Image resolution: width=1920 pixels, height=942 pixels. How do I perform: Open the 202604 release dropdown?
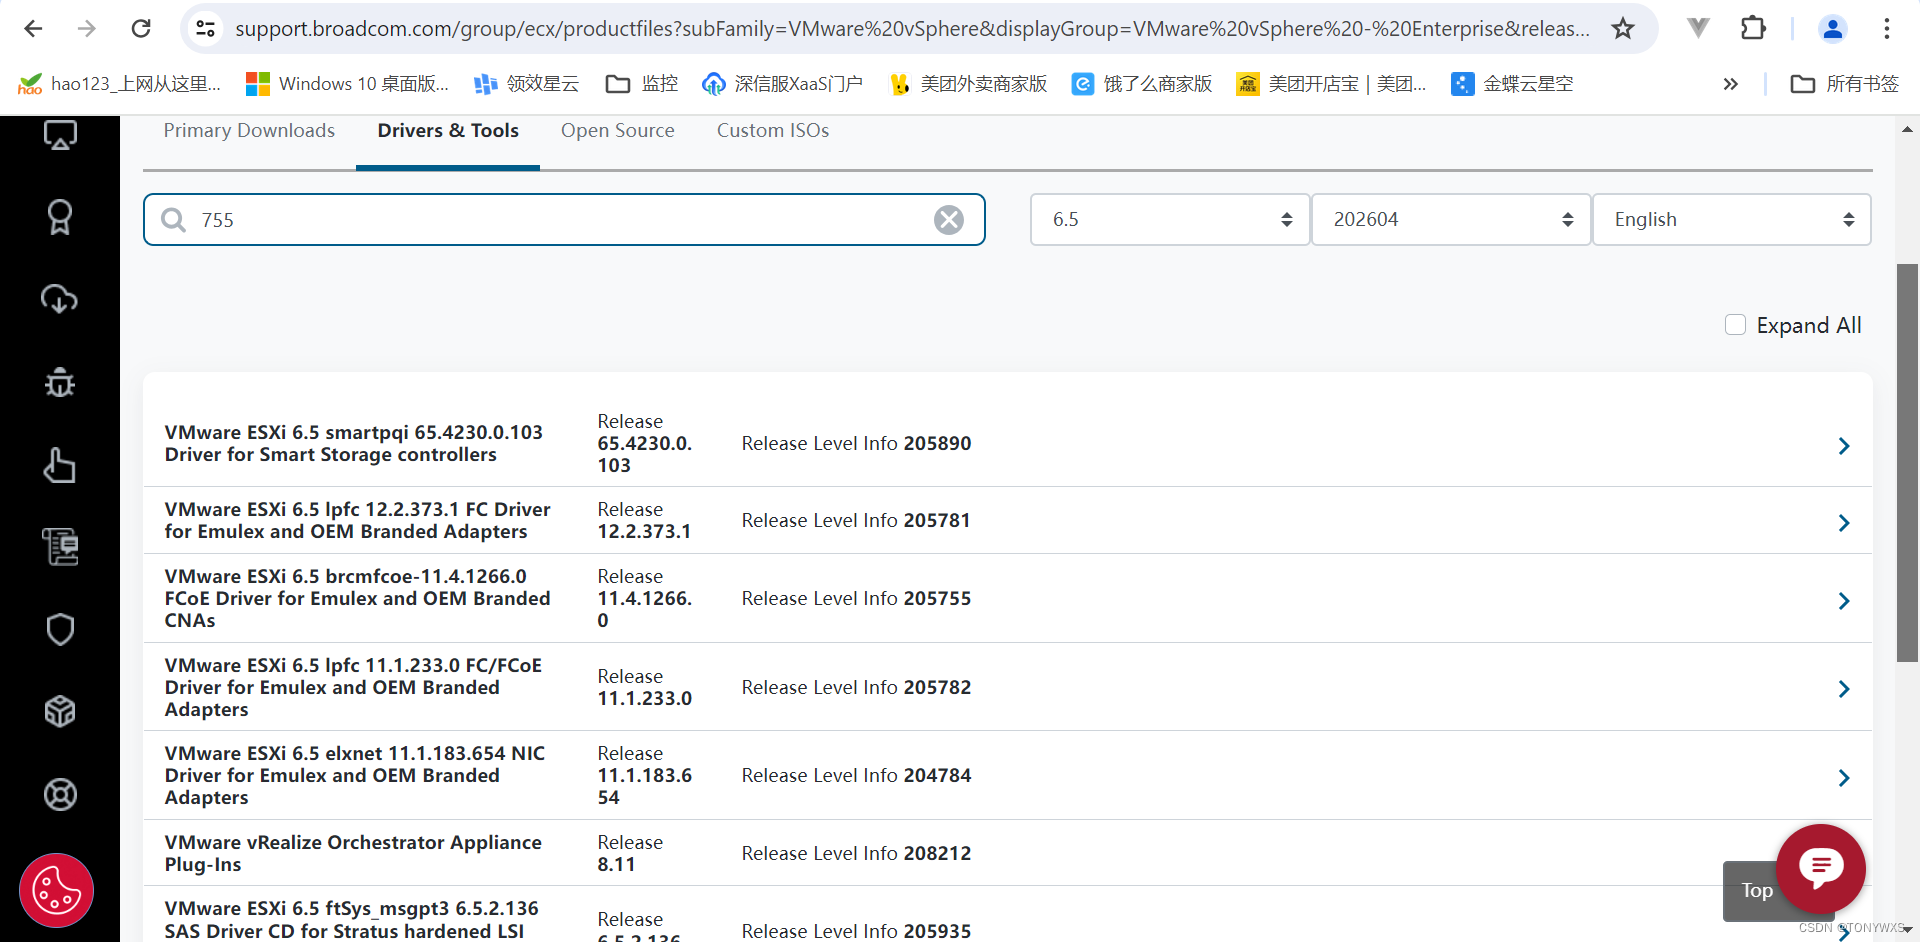tap(1451, 220)
